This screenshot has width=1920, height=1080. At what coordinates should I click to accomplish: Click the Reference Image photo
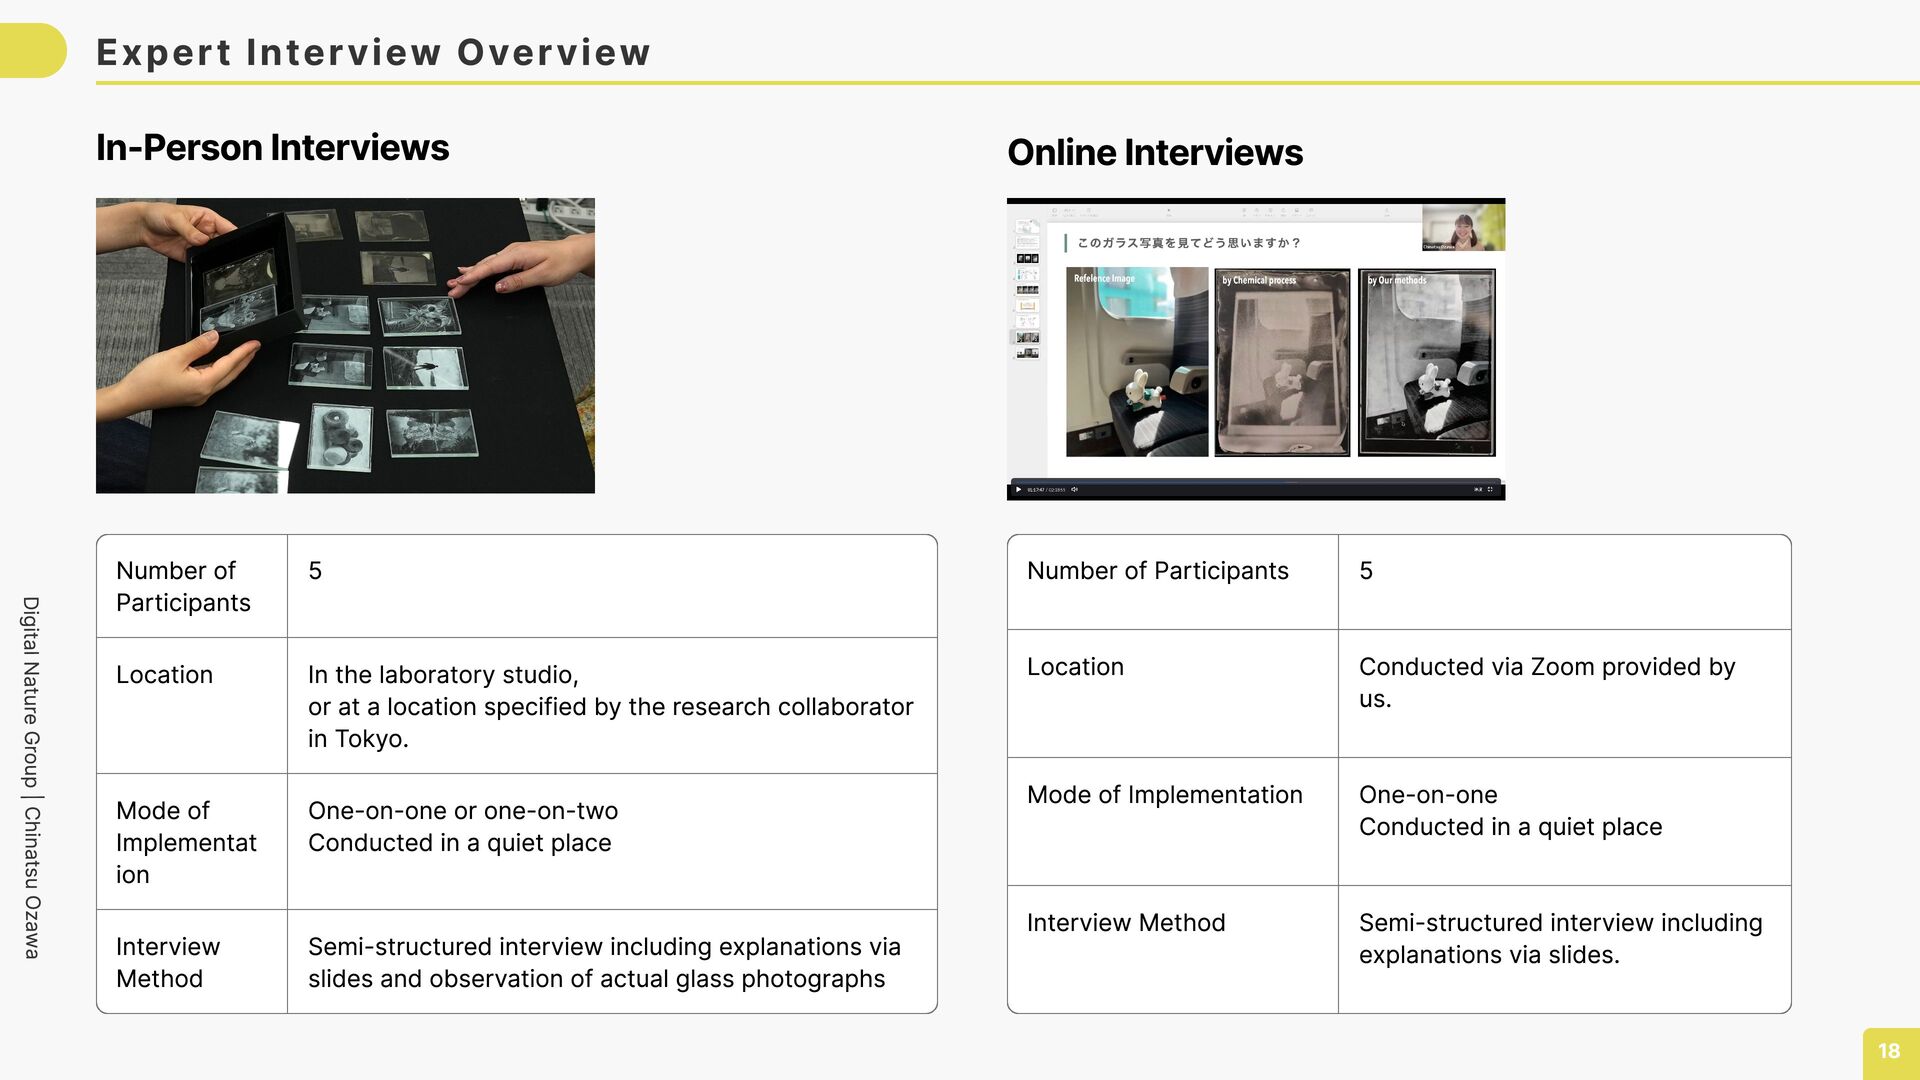(1137, 362)
